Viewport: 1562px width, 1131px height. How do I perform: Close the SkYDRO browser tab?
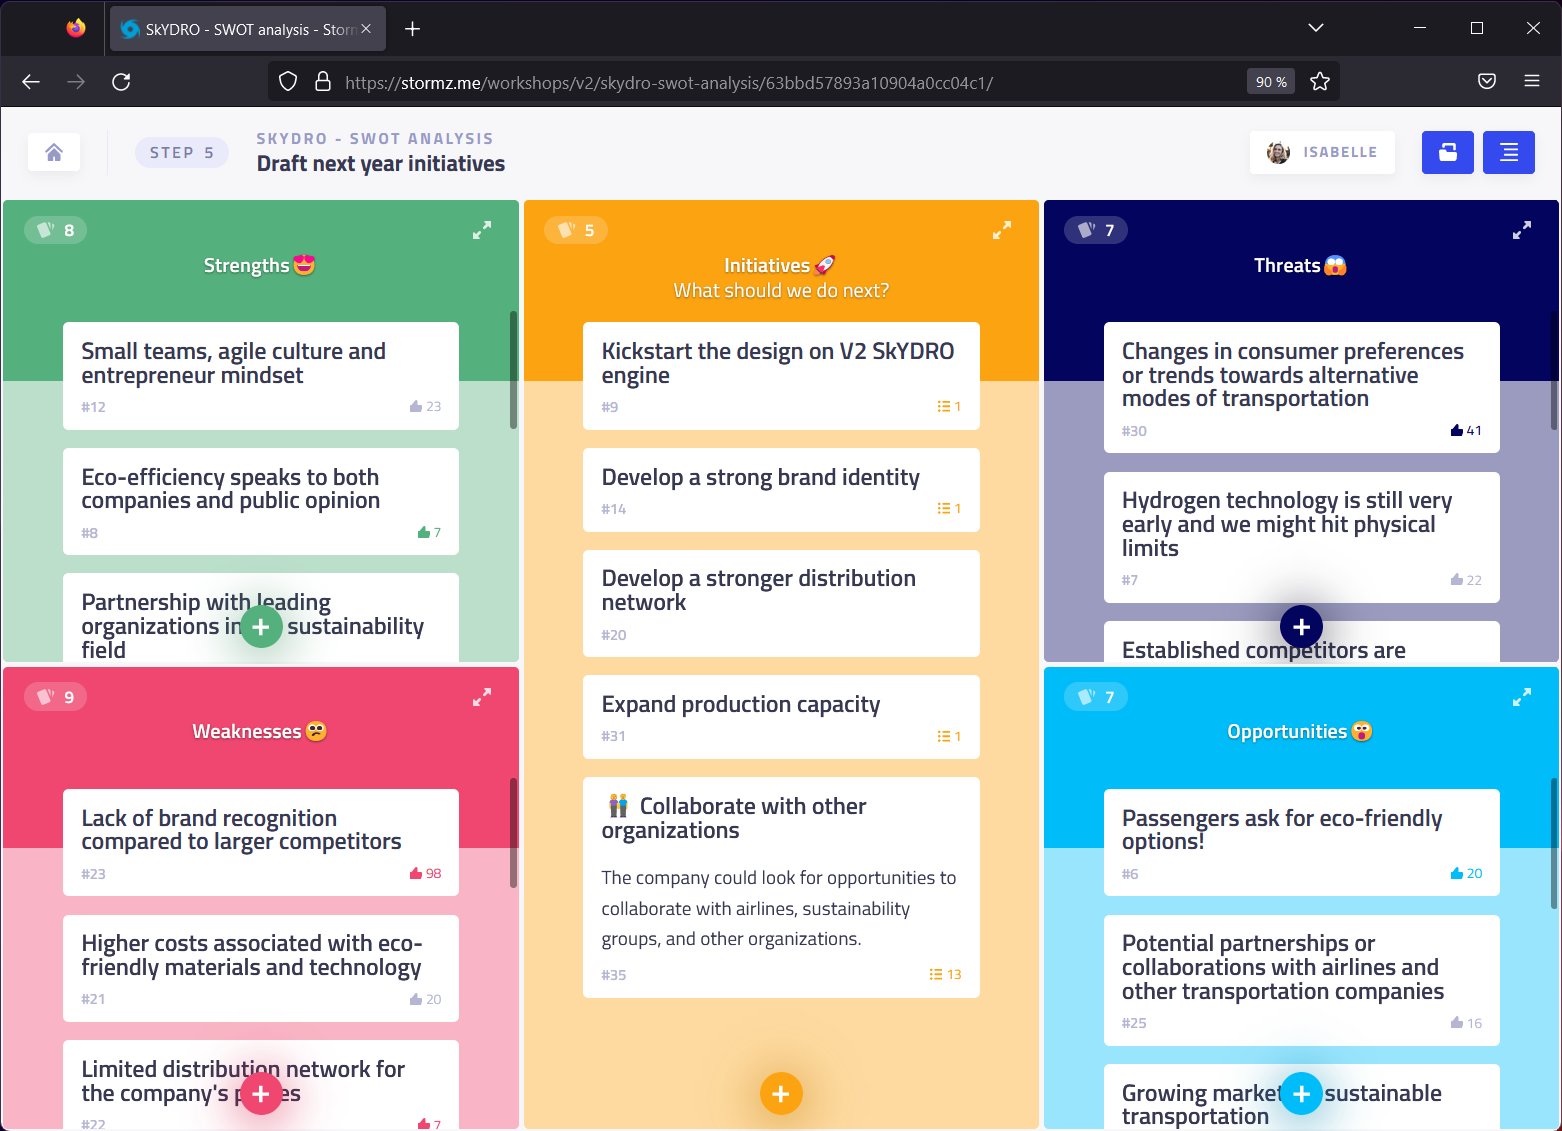coord(366,29)
